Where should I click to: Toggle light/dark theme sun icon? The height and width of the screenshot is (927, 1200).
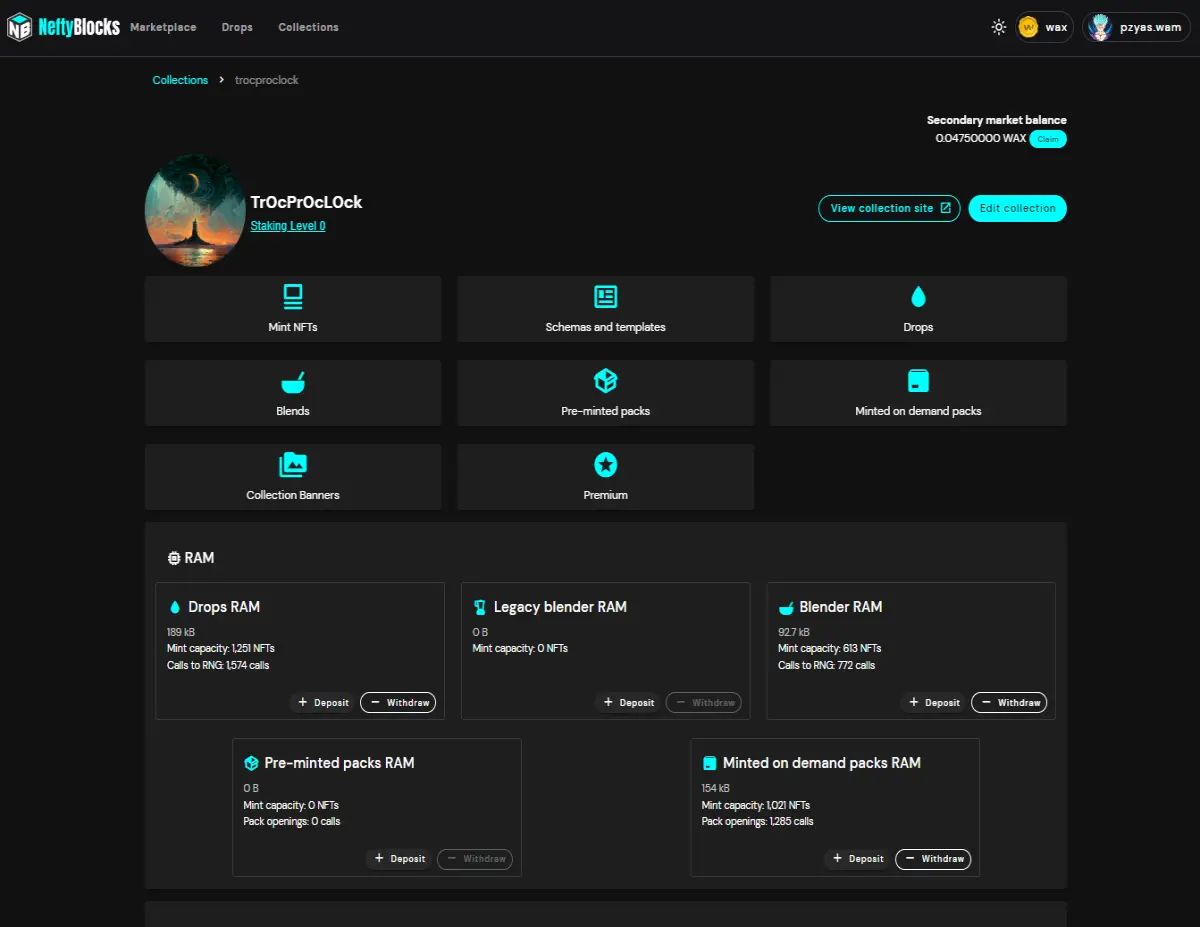pyautogui.click(x=998, y=27)
